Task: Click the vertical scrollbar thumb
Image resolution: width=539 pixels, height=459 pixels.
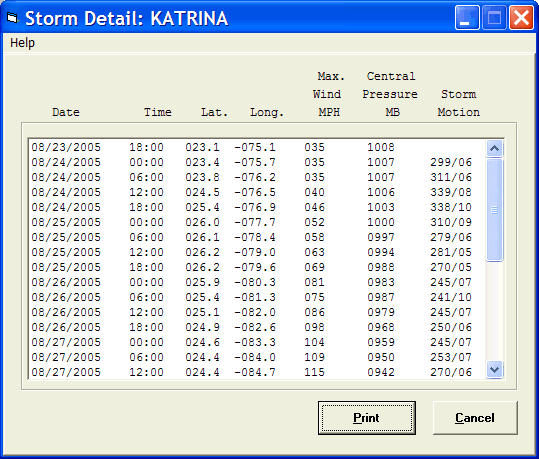Action: pyautogui.click(x=494, y=210)
